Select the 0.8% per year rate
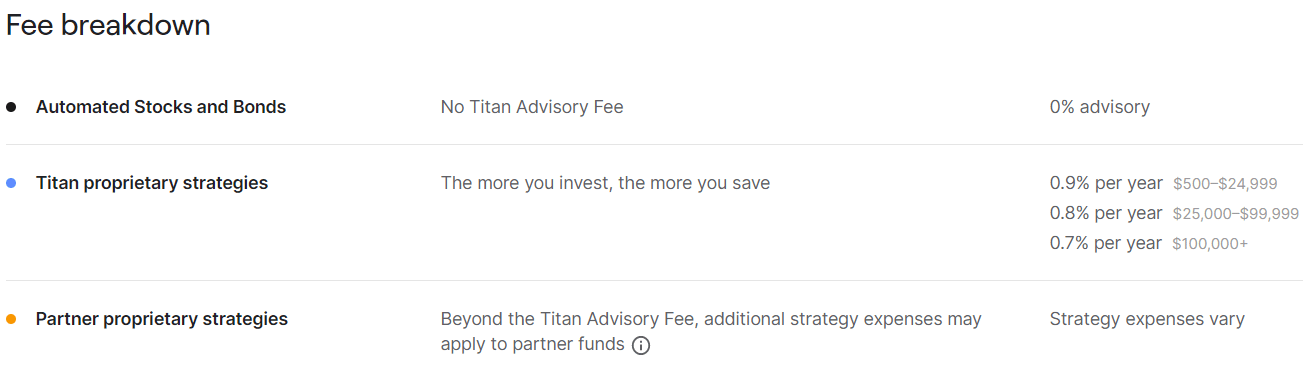The width and height of the screenshot is (1303, 369). 1106,213
